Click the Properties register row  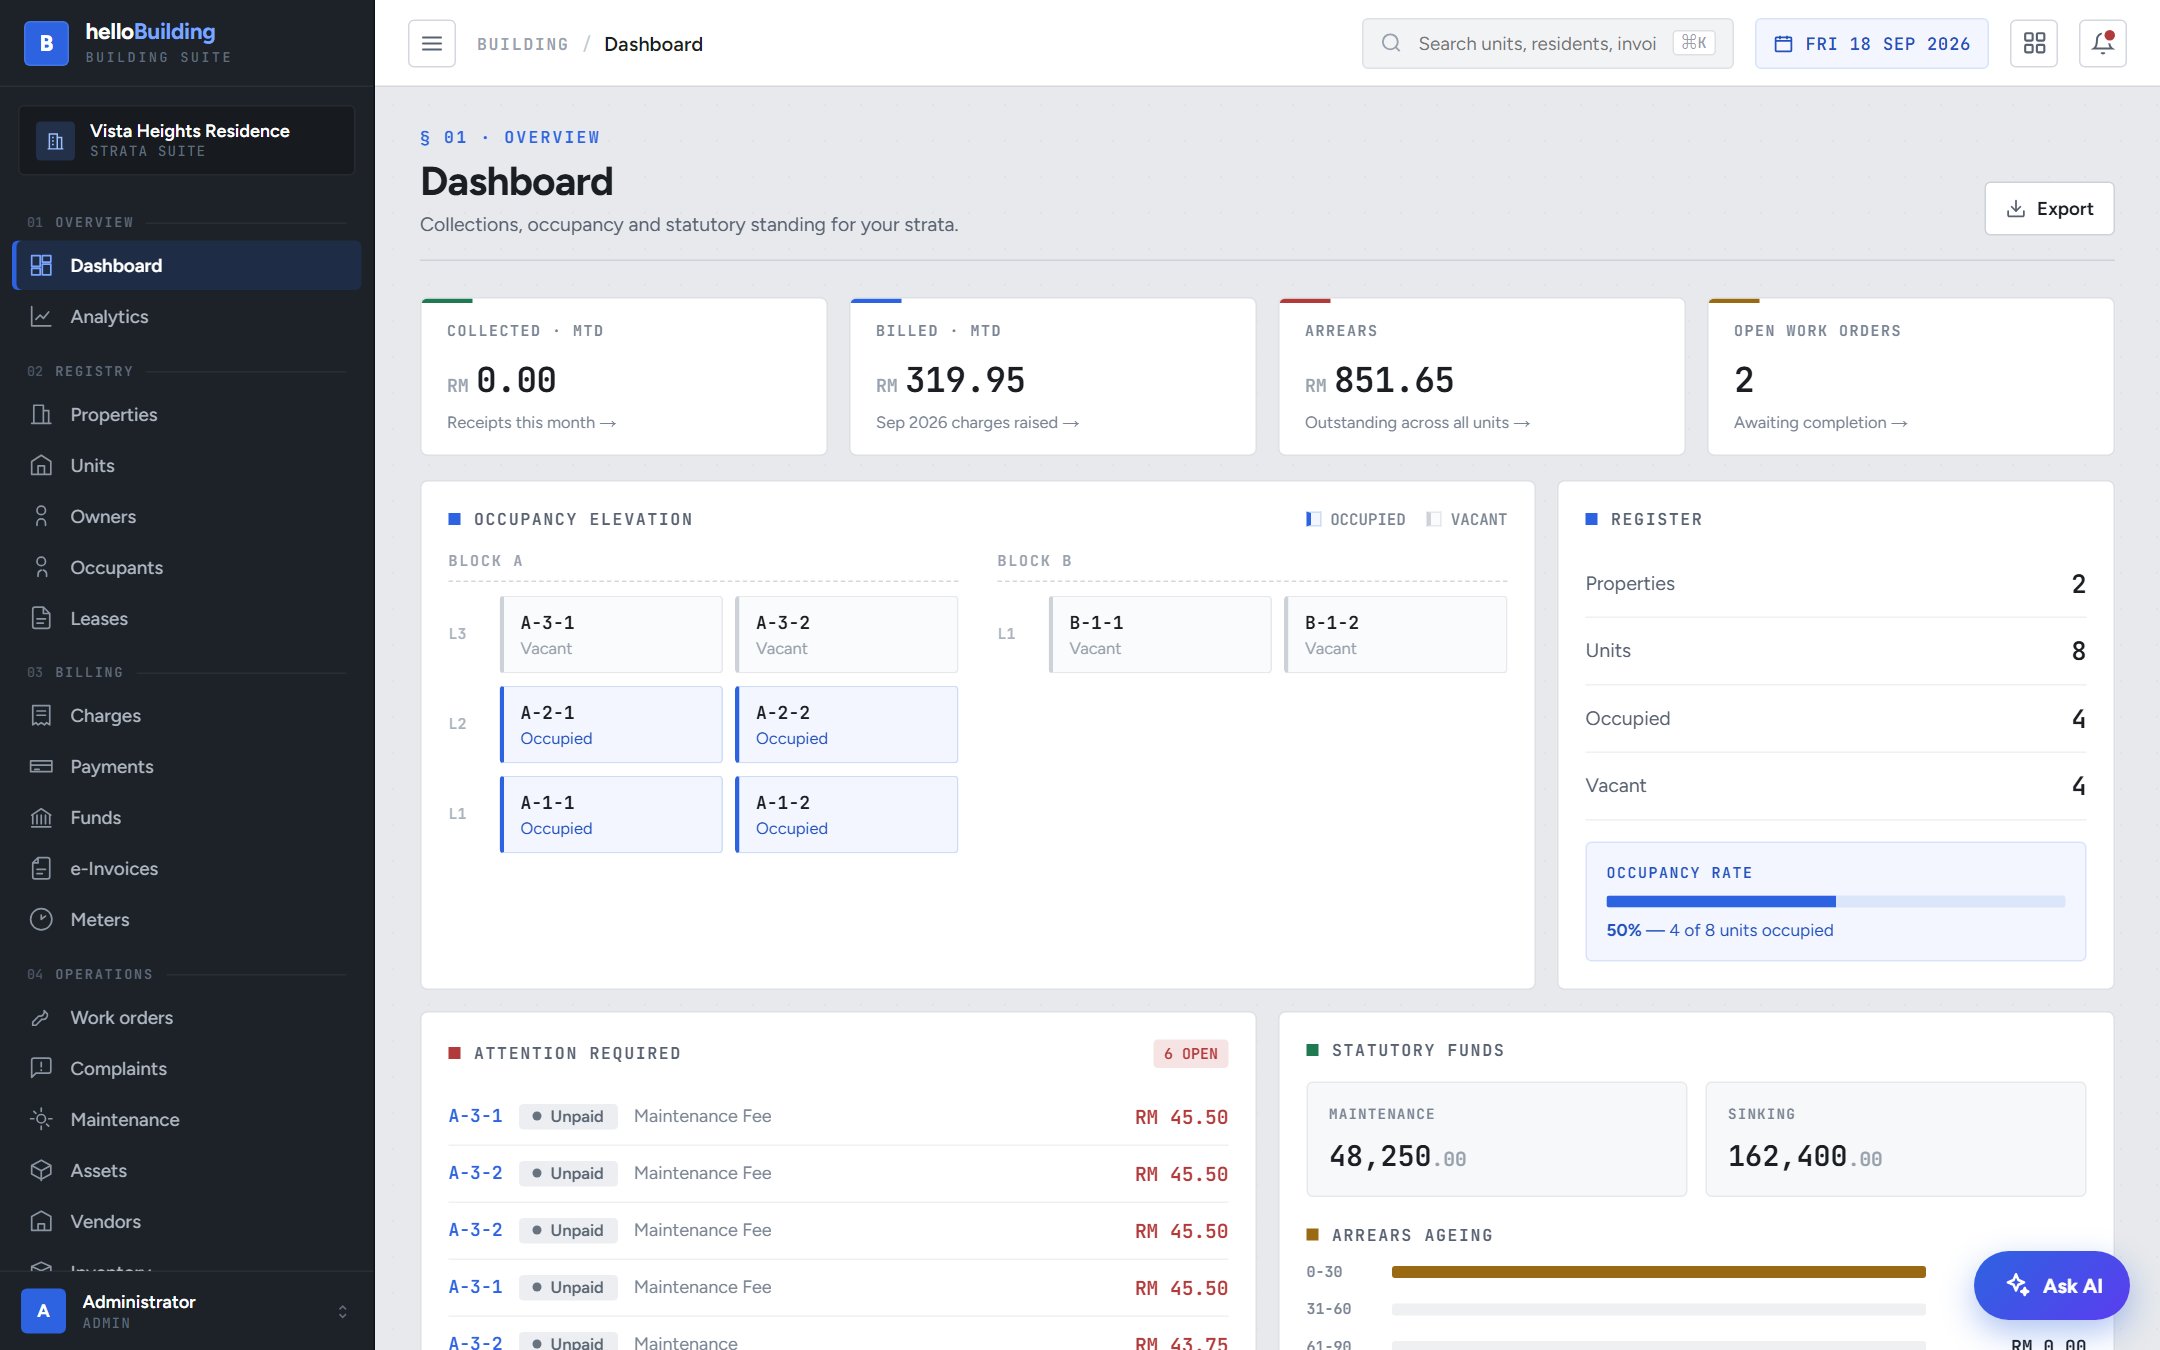[x=1835, y=583]
